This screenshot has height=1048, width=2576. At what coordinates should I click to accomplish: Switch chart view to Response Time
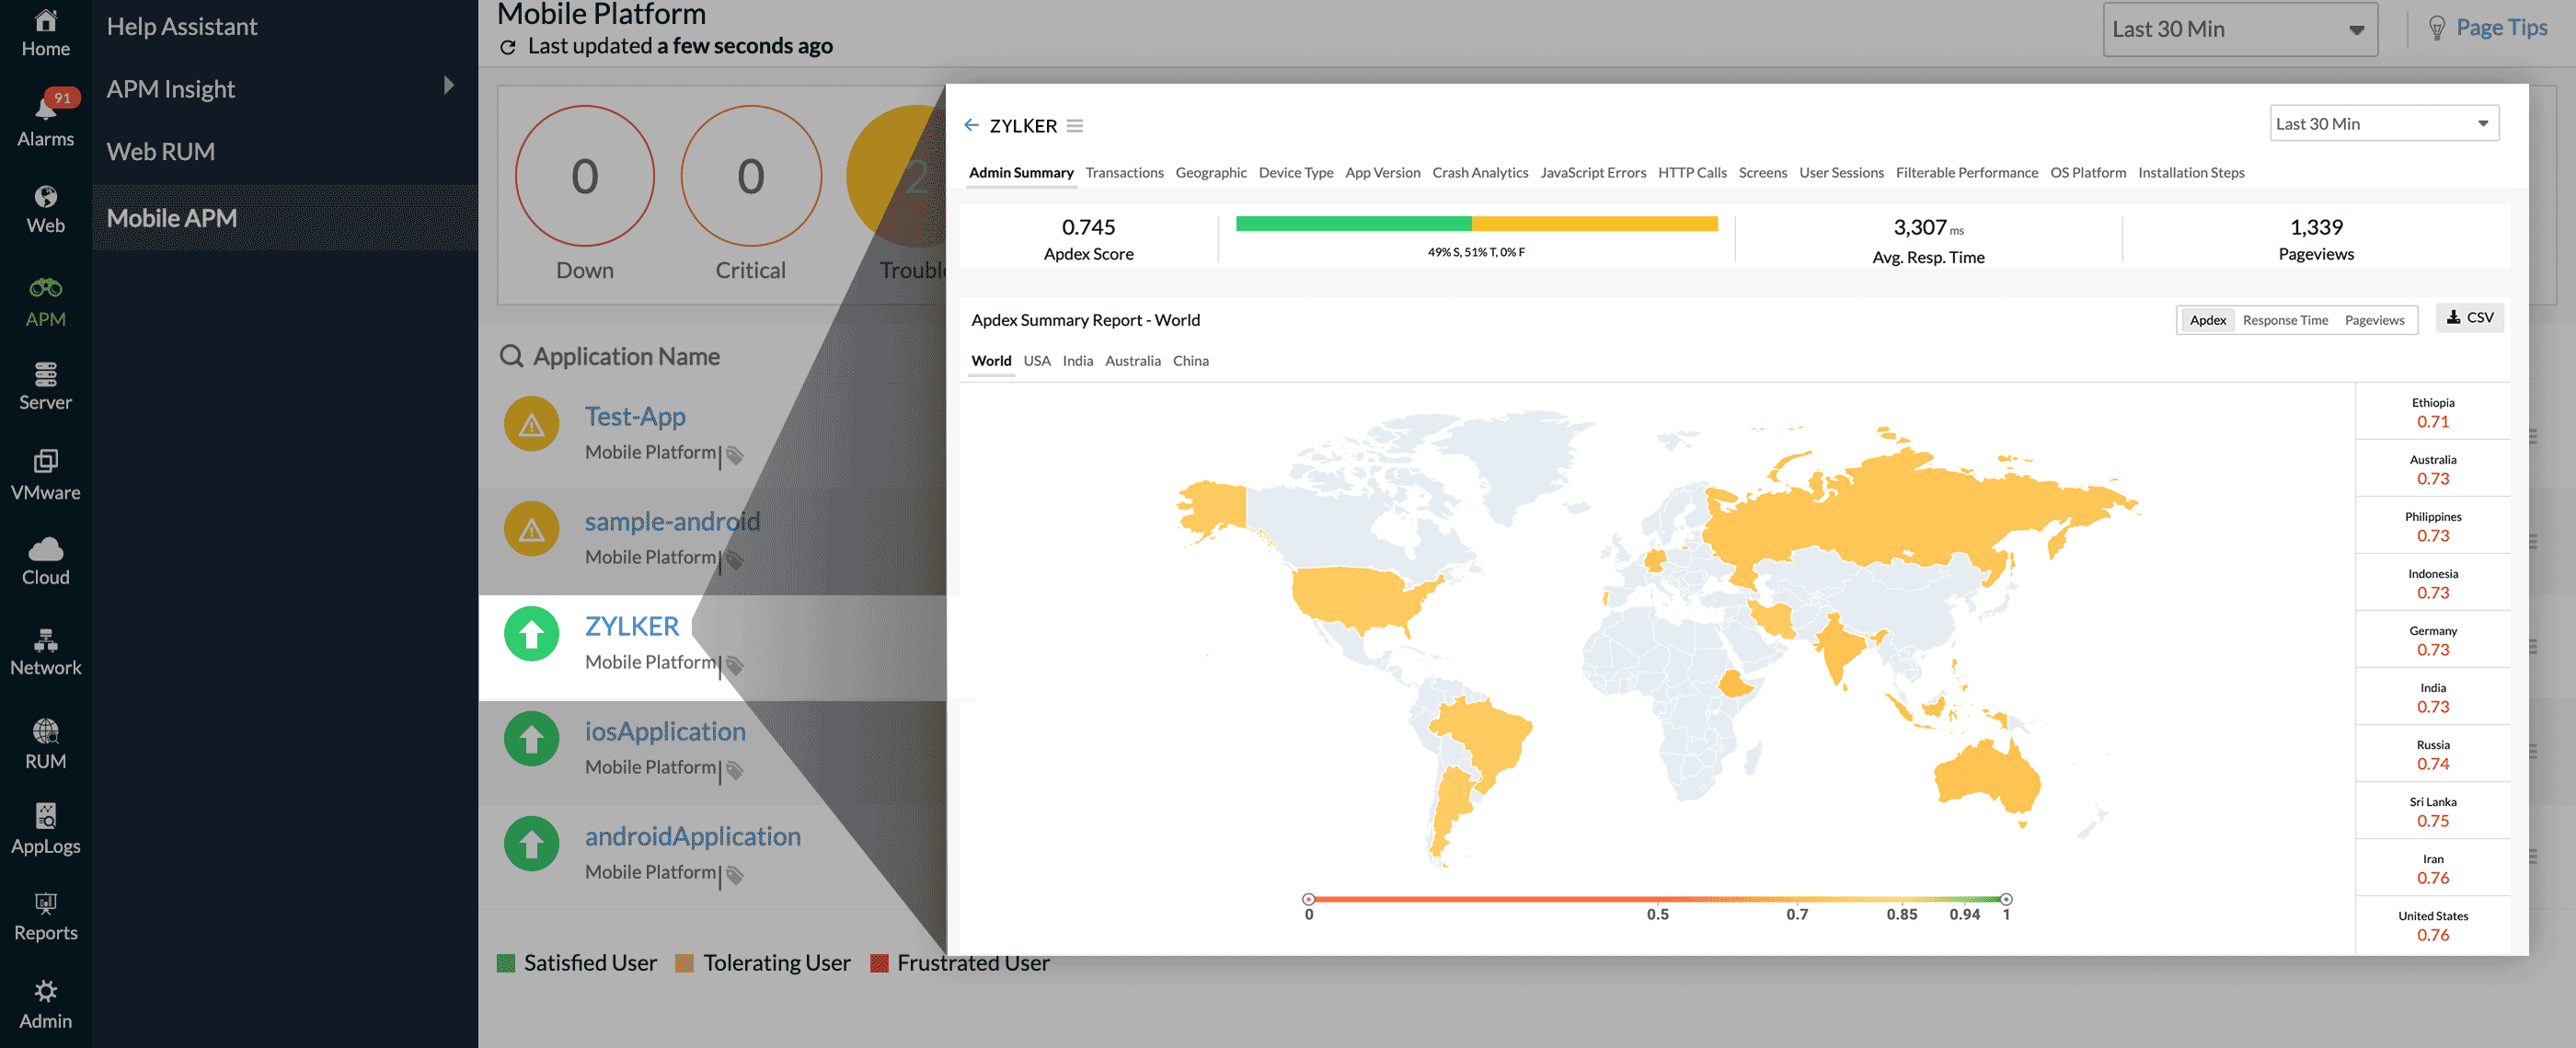(2284, 320)
